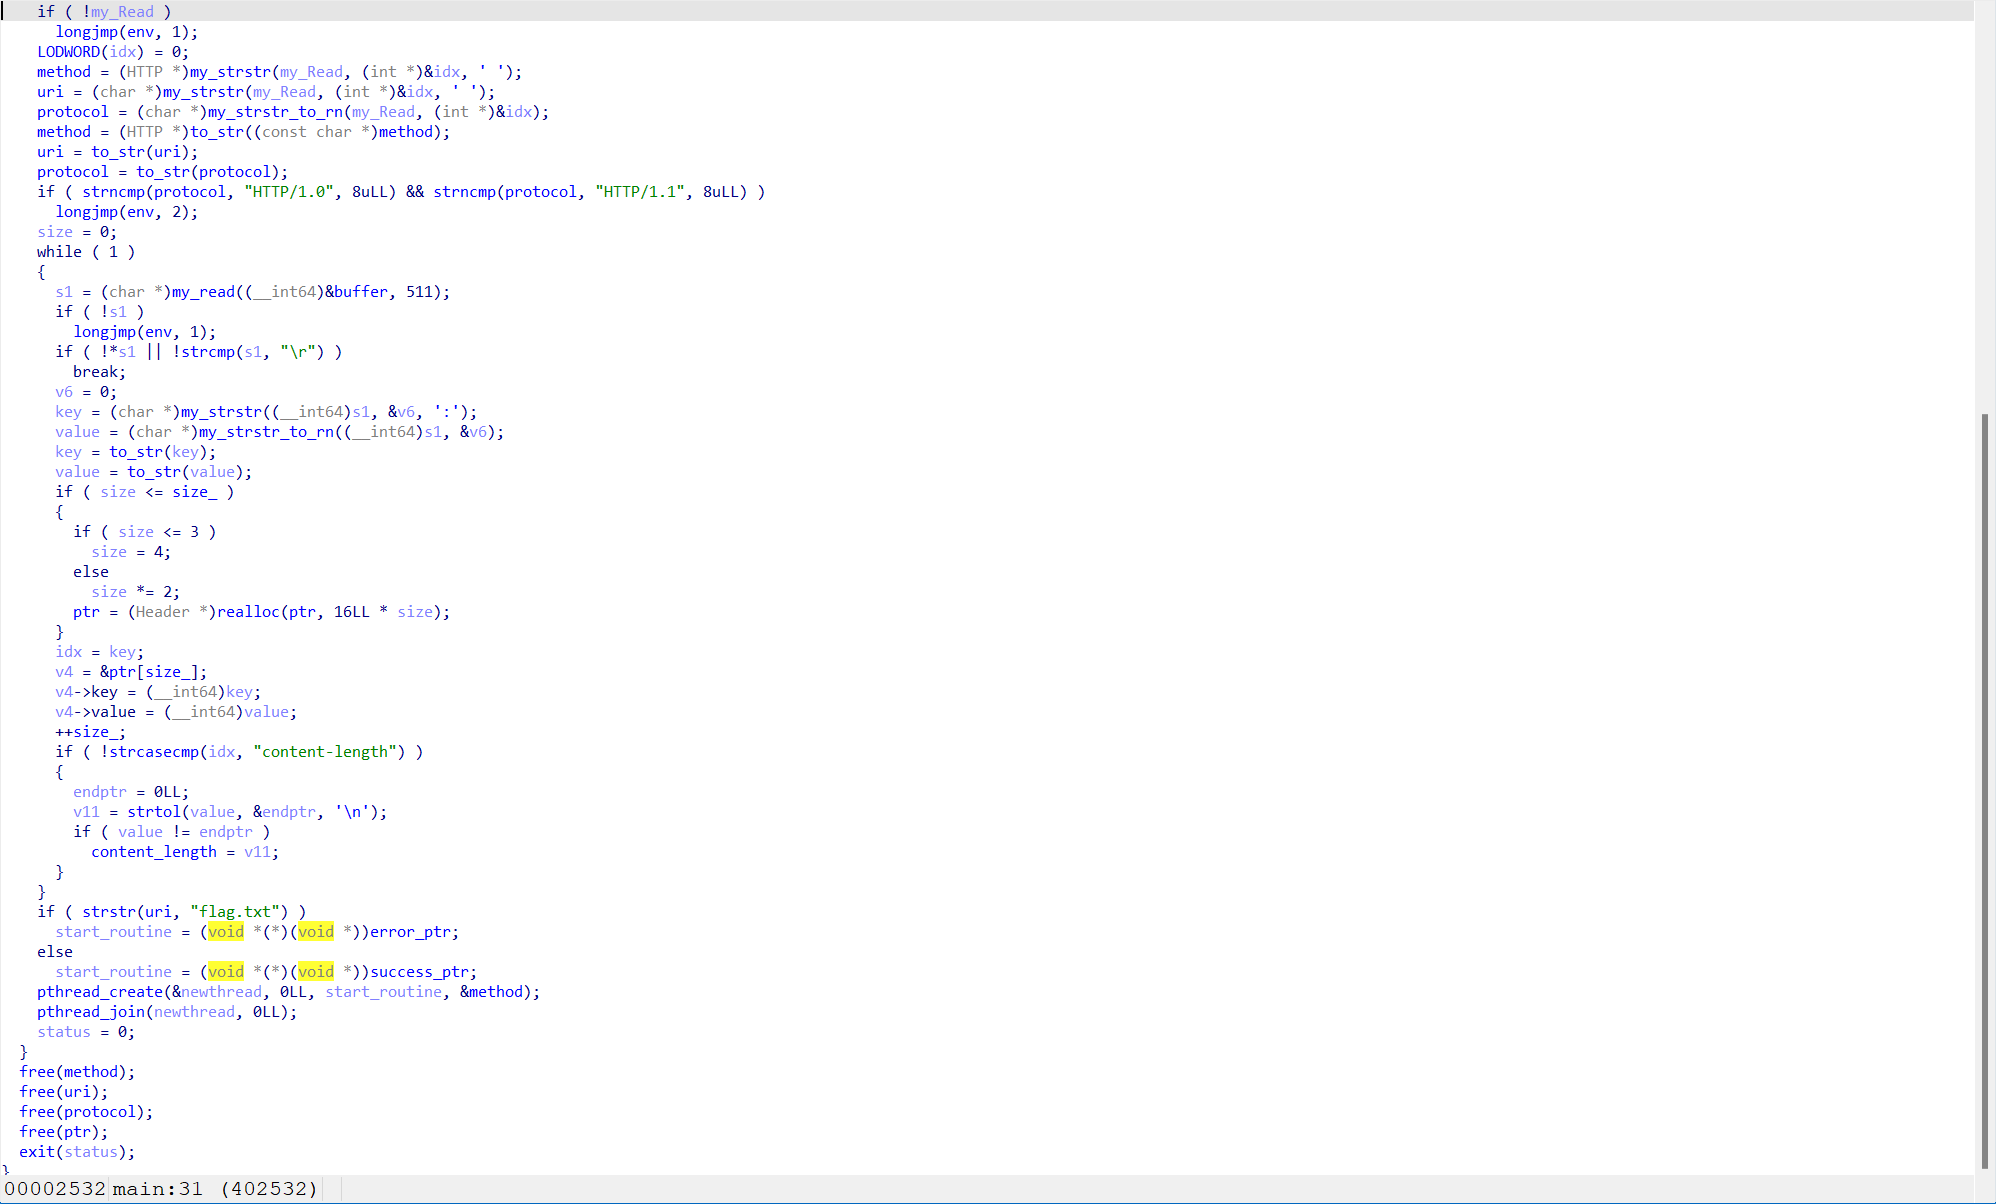Click the "HTTP/1.1" string literal
1996x1204 pixels.
pos(640,192)
